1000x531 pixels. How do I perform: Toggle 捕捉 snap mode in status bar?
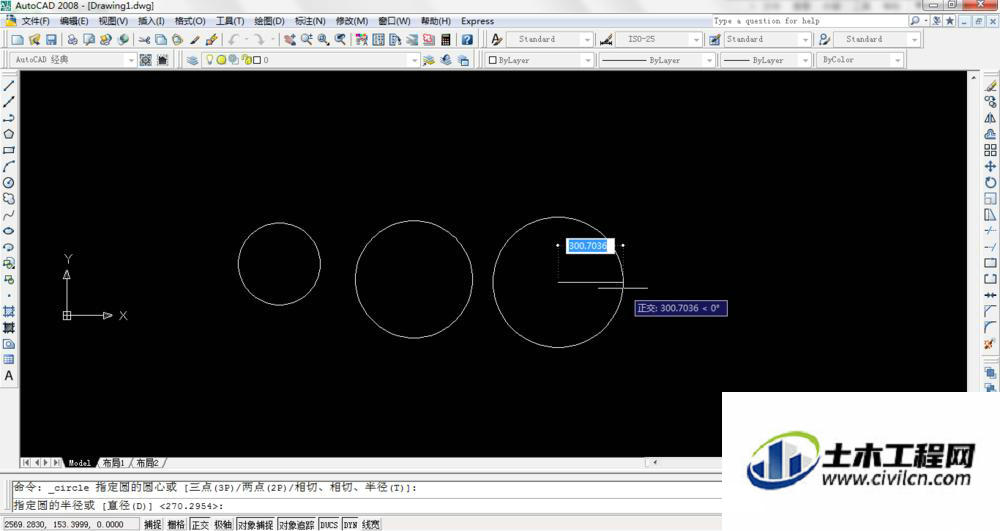[x=152, y=525]
